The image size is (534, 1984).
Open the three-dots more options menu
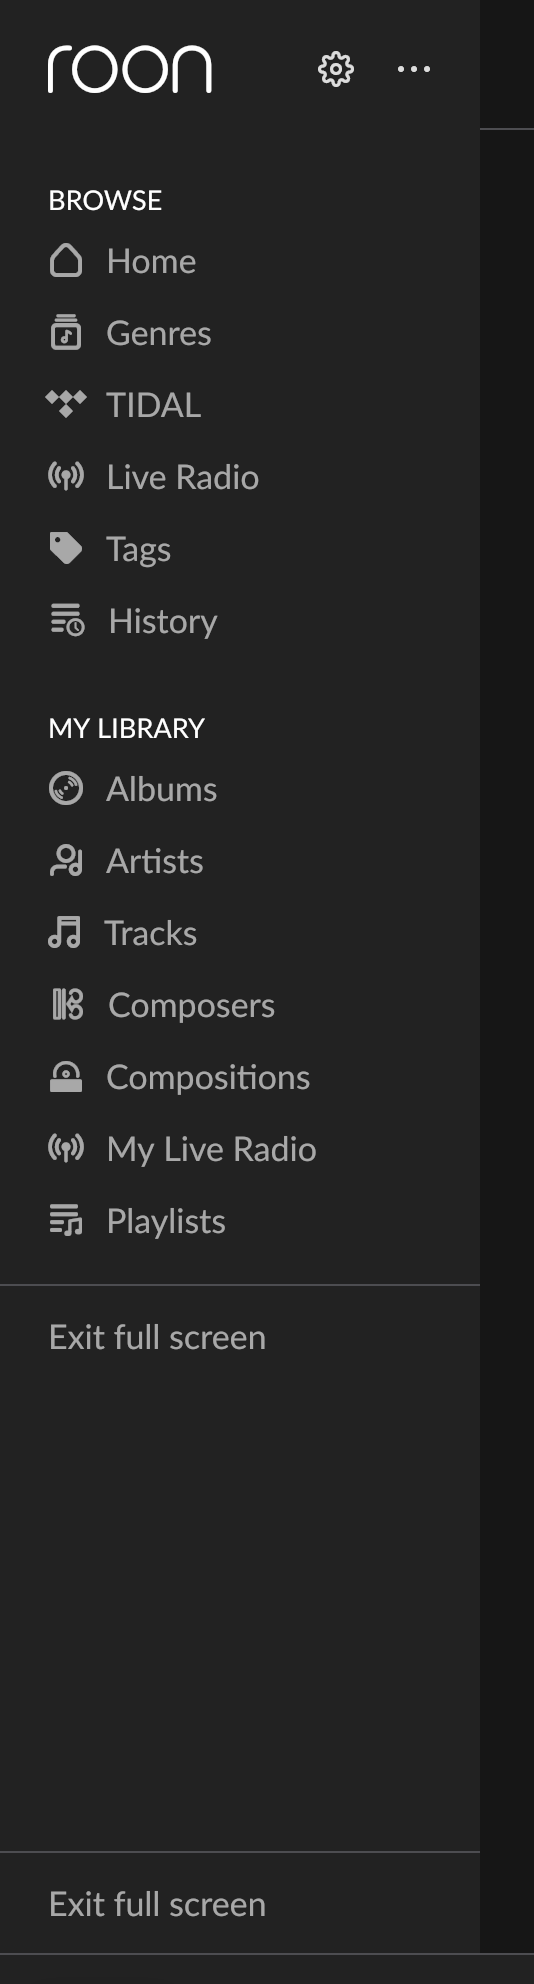tap(414, 69)
